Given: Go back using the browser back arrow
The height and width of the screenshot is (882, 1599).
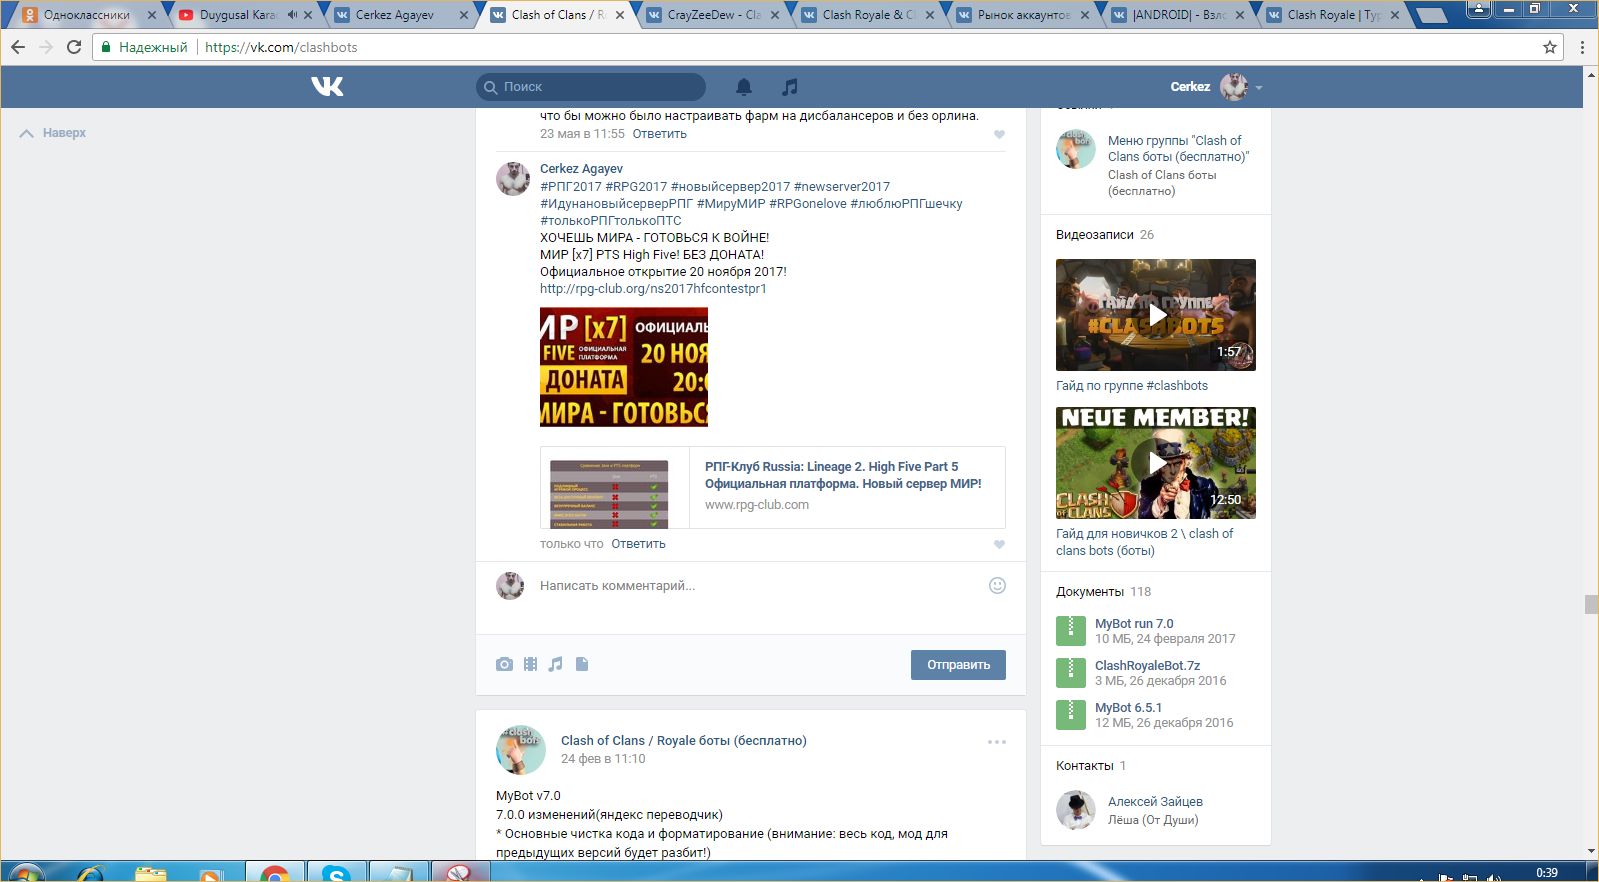Looking at the screenshot, I should pos(18,47).
